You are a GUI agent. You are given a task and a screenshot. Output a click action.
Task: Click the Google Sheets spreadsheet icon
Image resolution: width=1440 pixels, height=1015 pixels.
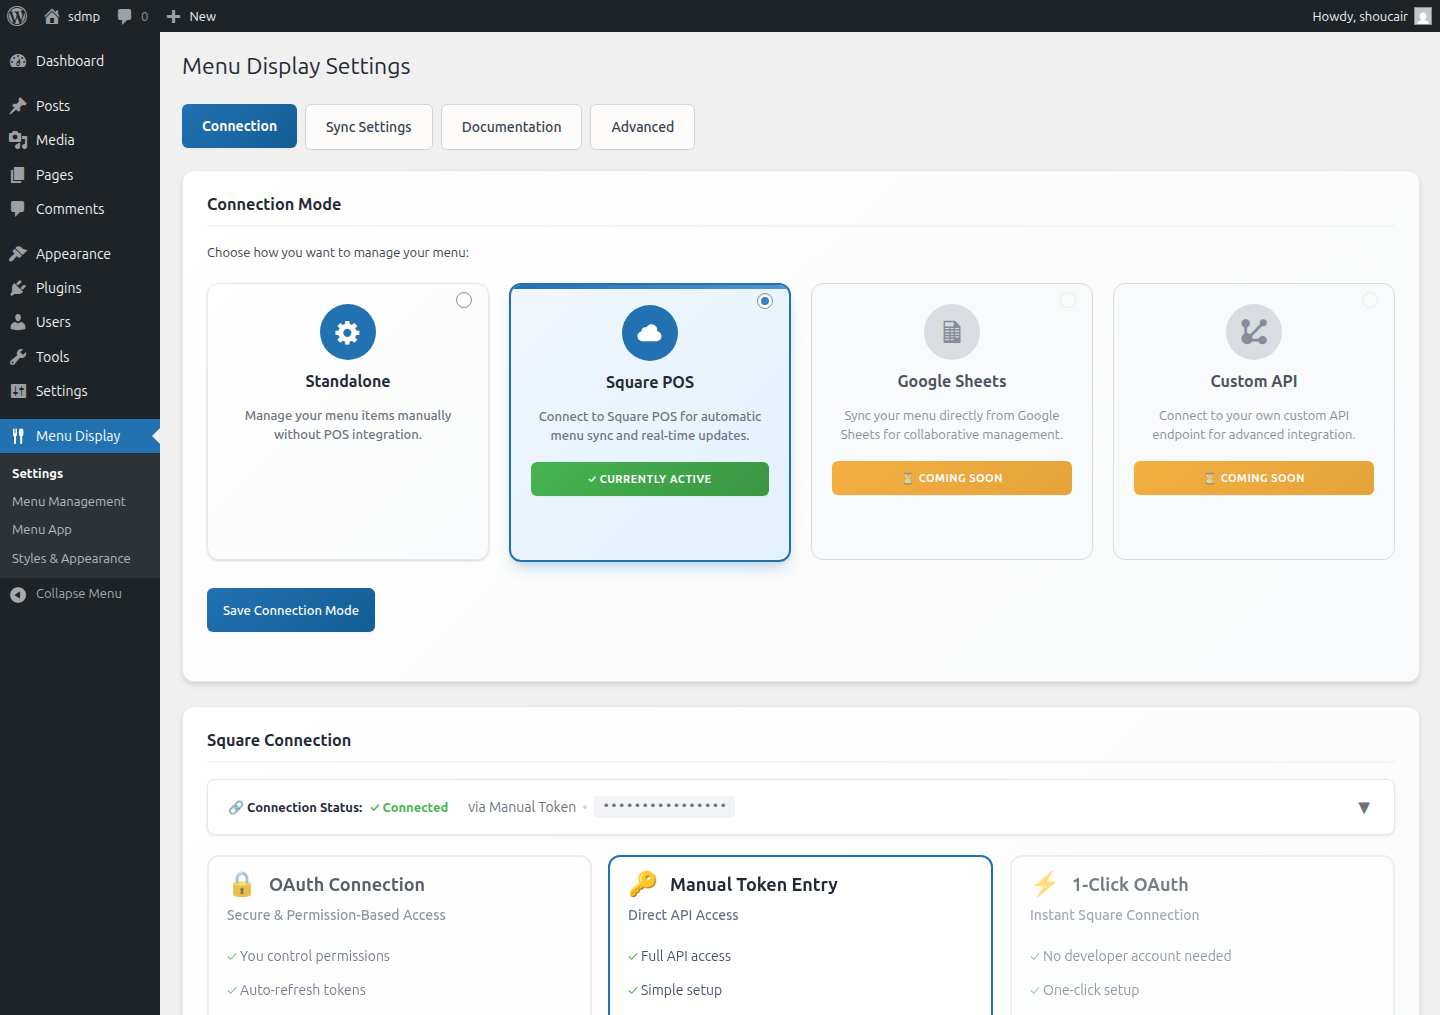pos(952,332)
